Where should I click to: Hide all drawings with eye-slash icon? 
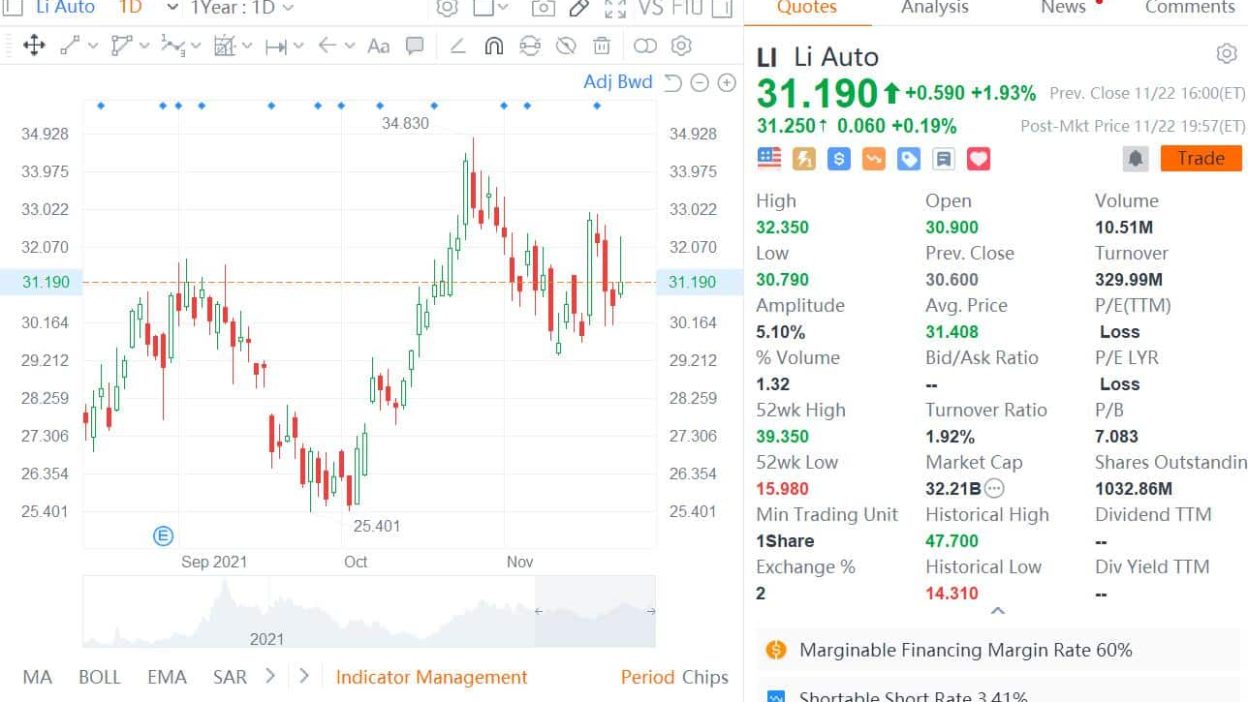pos(566,46)
